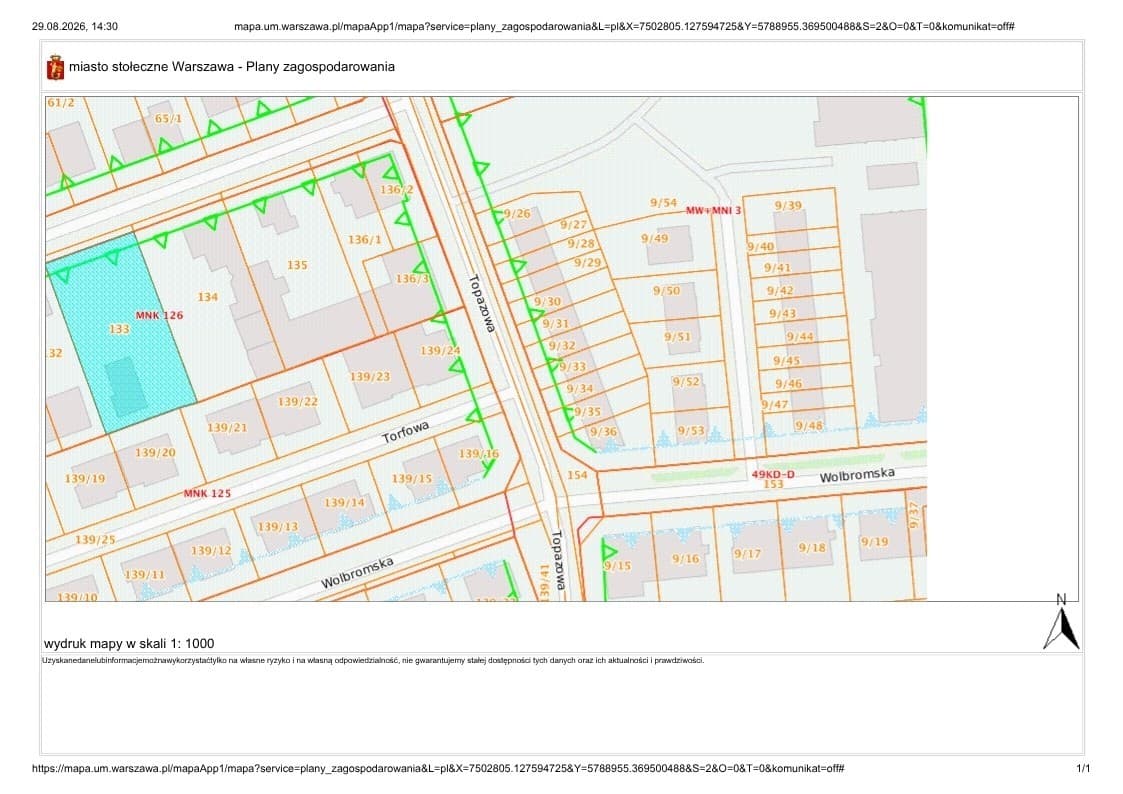The image size is (1123, 794).
Task: Click the north arrow compass icon
Action: pos(1061,621)
